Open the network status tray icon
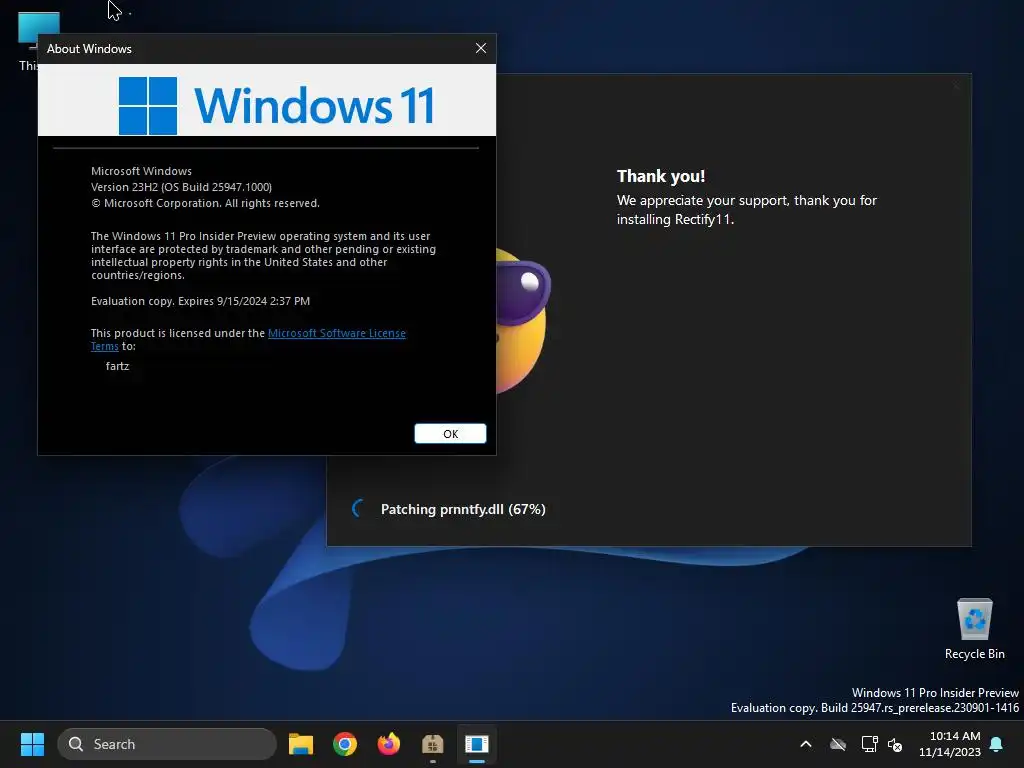Viewport: 1024px width, 768px height. click(869, 744)
